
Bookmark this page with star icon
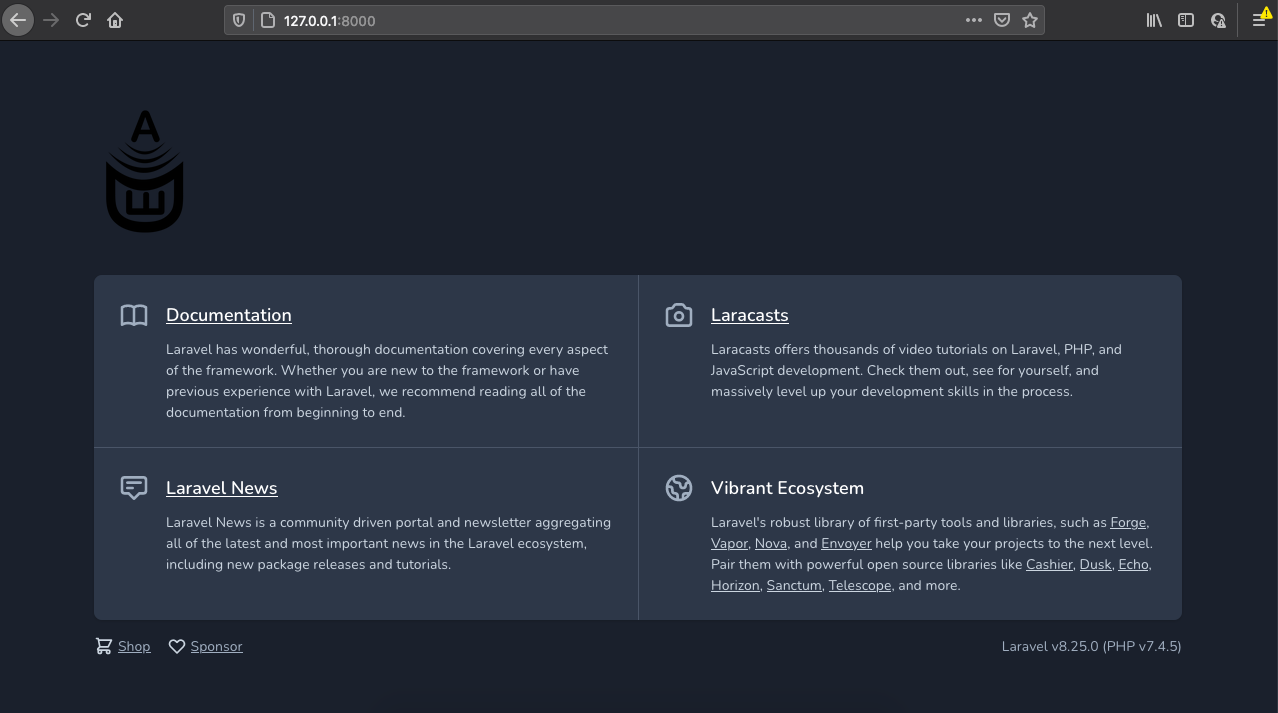click(x=1030, y=20)
